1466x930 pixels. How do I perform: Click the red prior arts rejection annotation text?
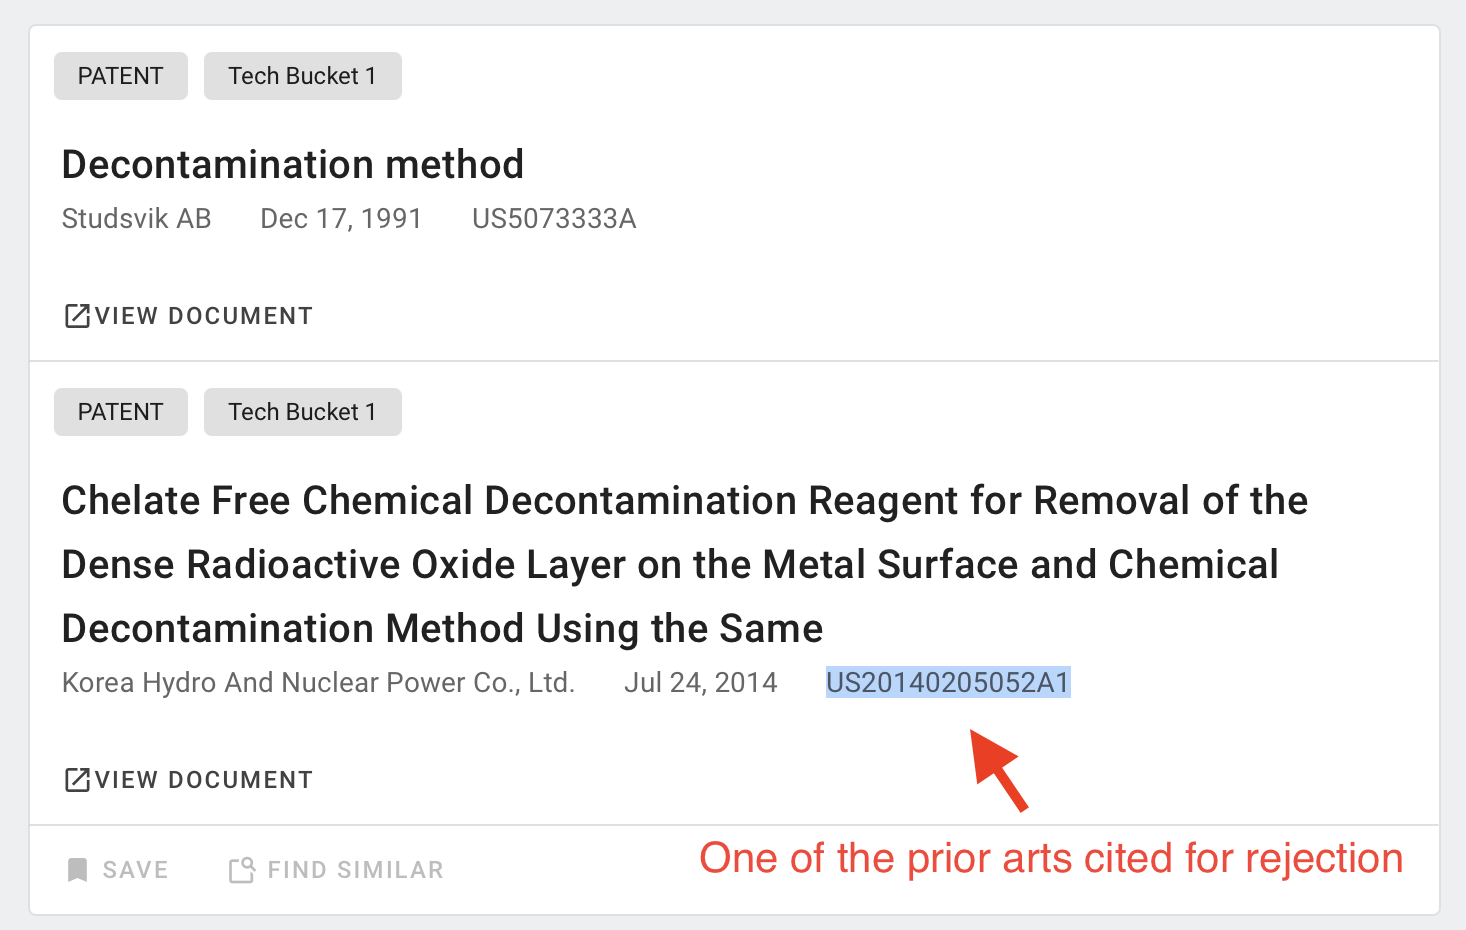coord(1051,859)
